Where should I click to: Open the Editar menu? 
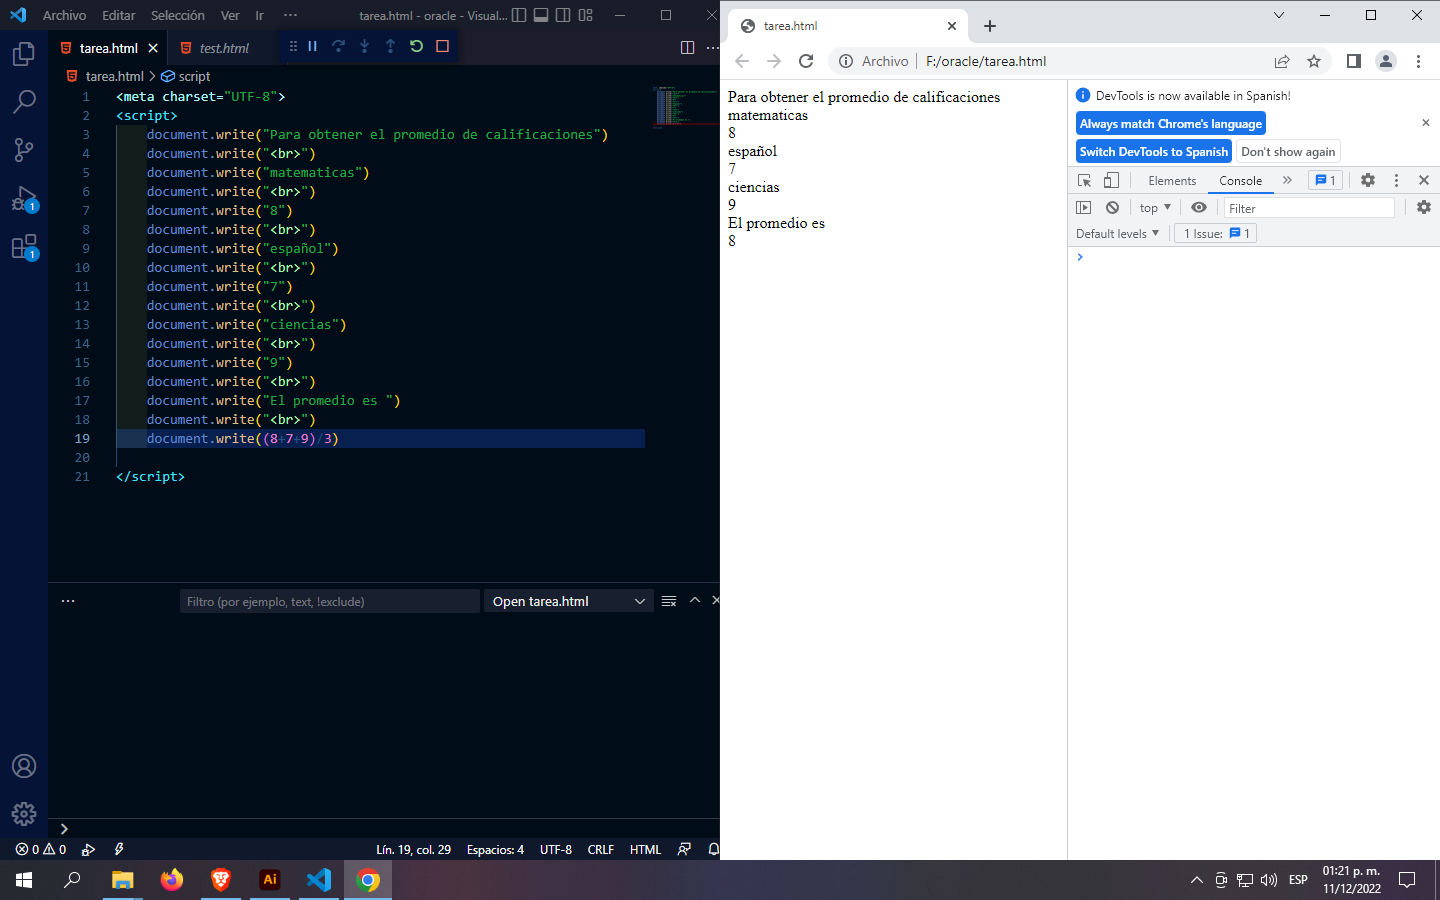click(x=118, y=15)
